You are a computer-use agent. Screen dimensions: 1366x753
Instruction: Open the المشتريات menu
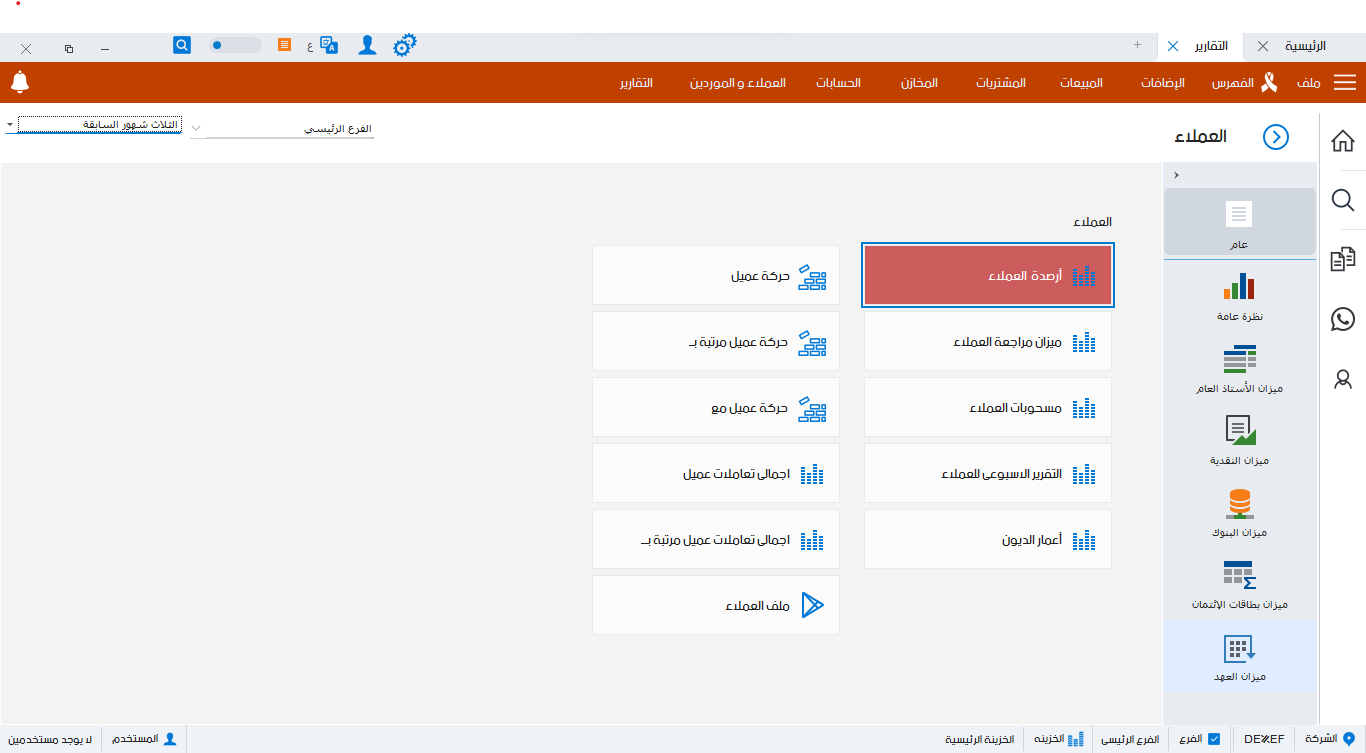point(1001,83)
